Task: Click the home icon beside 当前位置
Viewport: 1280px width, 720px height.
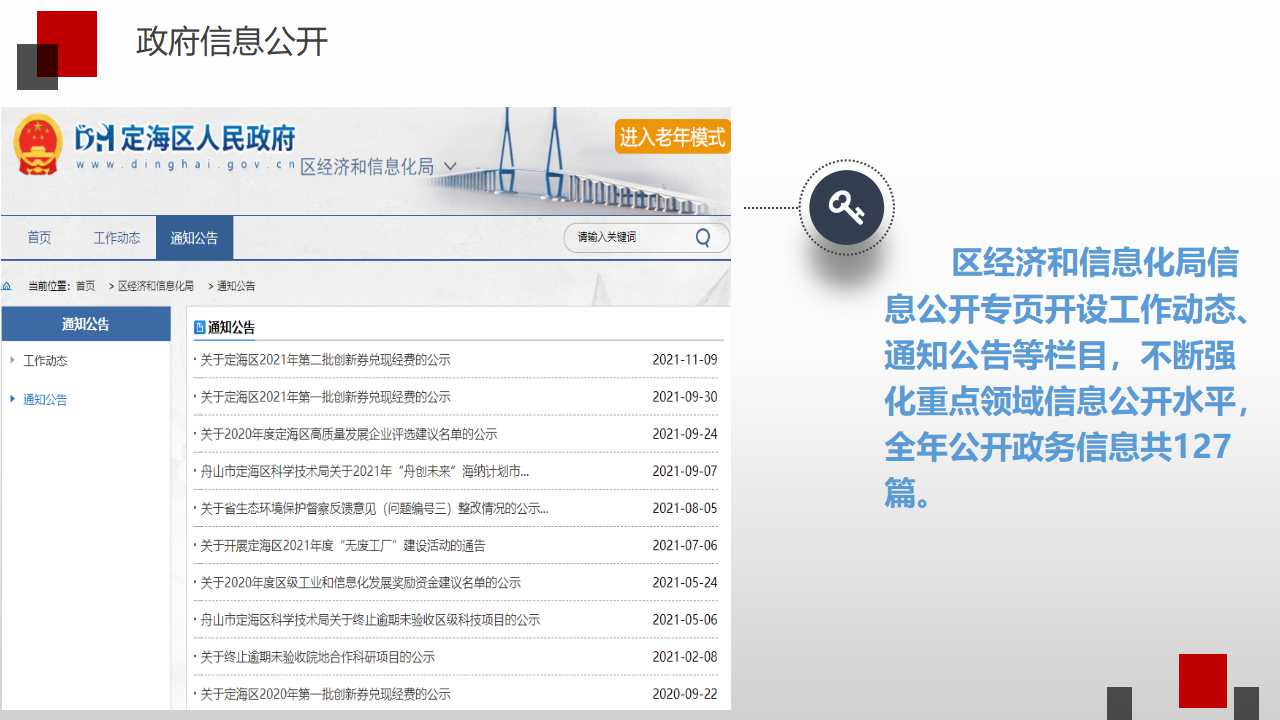Action: (7, 286)
